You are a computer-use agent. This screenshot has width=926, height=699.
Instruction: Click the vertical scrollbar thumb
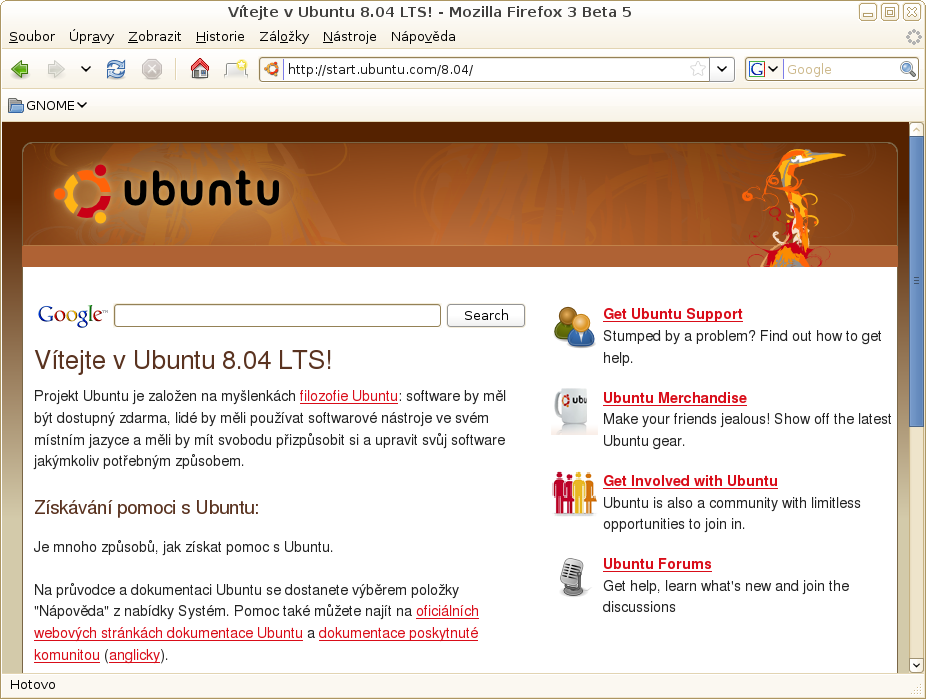916,281
